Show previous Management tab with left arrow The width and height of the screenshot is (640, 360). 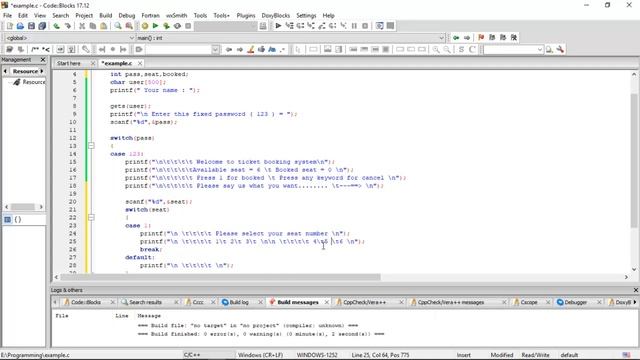(x=5, y=71)
